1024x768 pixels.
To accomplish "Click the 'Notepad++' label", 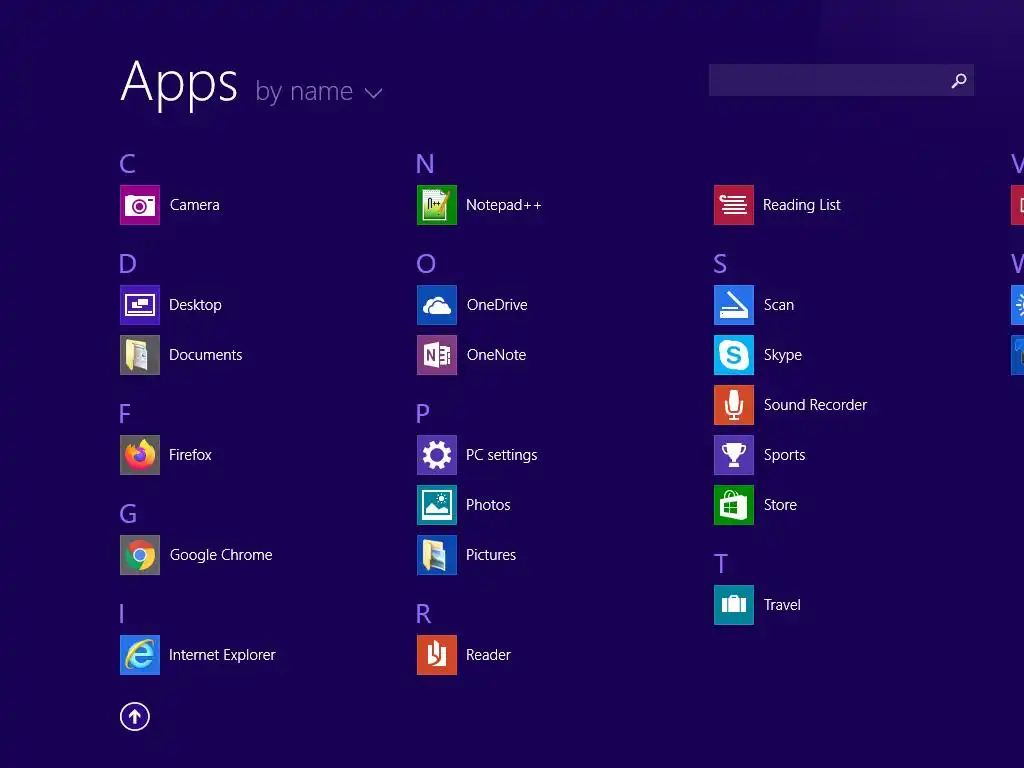I will pyautogui.click(x=504, y=205).
